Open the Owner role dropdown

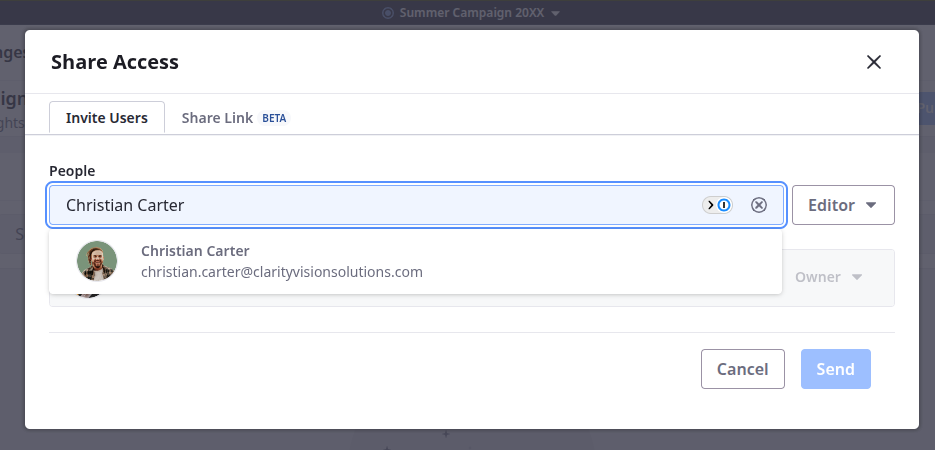(829, 277)
